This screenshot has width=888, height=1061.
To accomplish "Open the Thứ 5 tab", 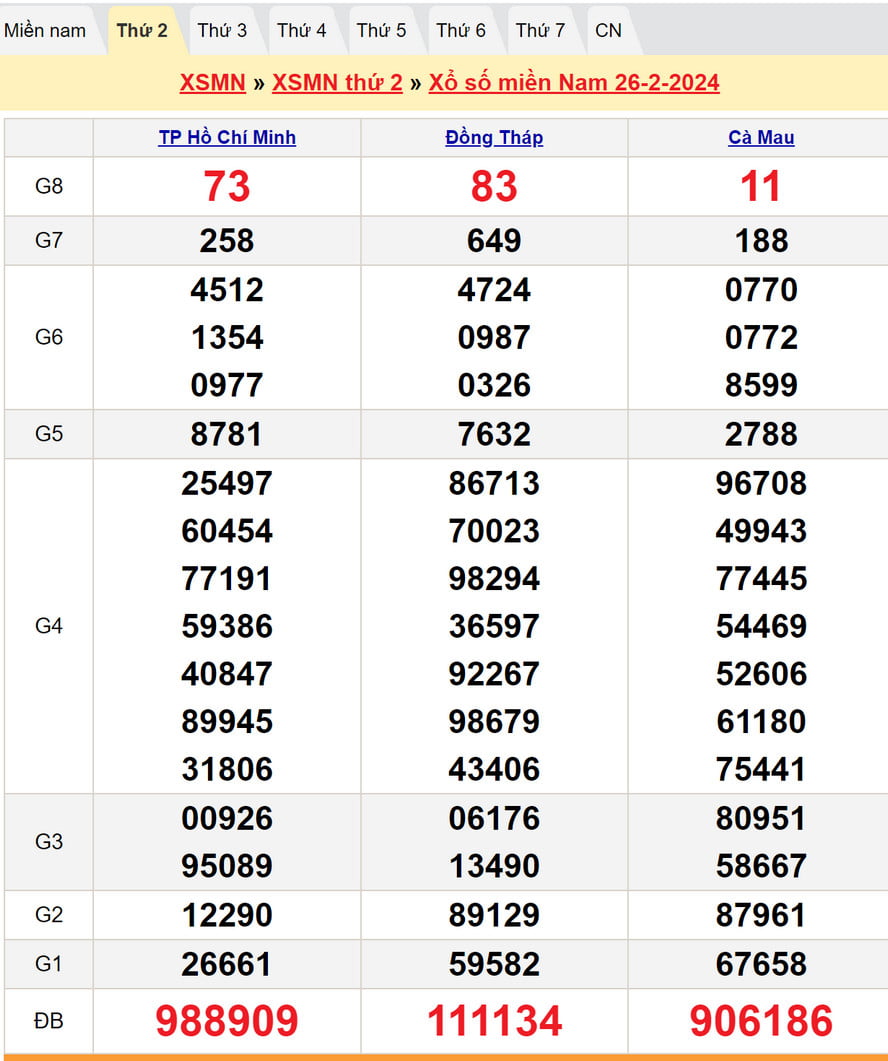I will [381, 30].
